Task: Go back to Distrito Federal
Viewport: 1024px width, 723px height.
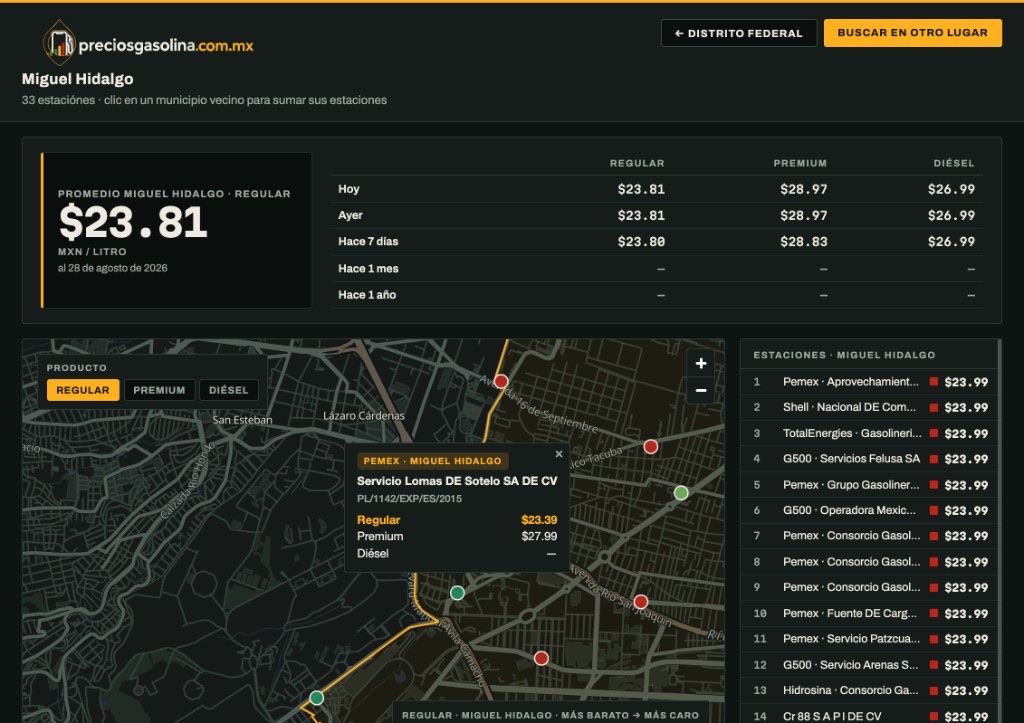Action: pos(739,33)
